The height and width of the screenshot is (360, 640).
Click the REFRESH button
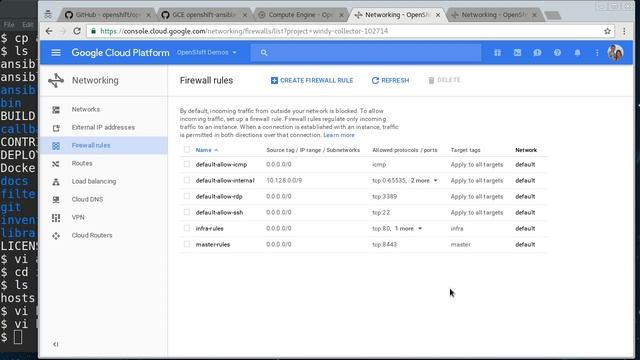[x=390, y=80]
